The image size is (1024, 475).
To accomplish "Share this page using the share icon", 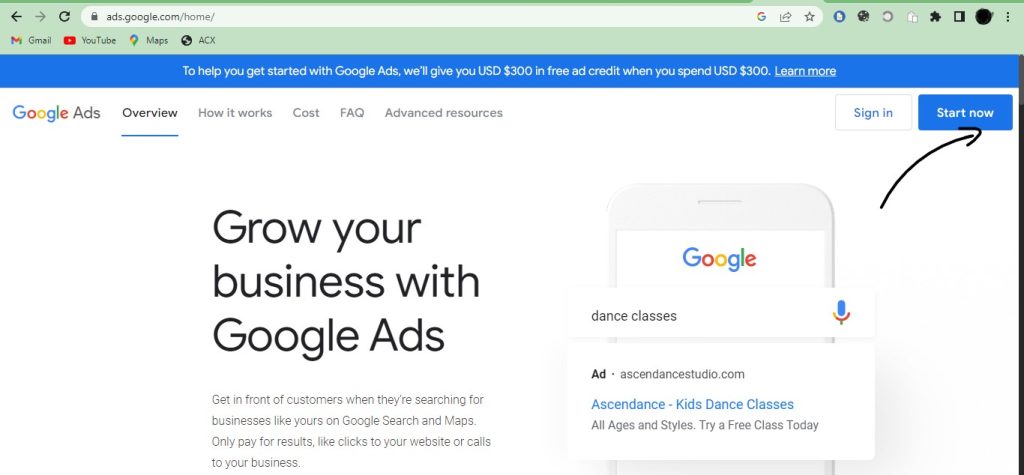I will coord(786,17).
